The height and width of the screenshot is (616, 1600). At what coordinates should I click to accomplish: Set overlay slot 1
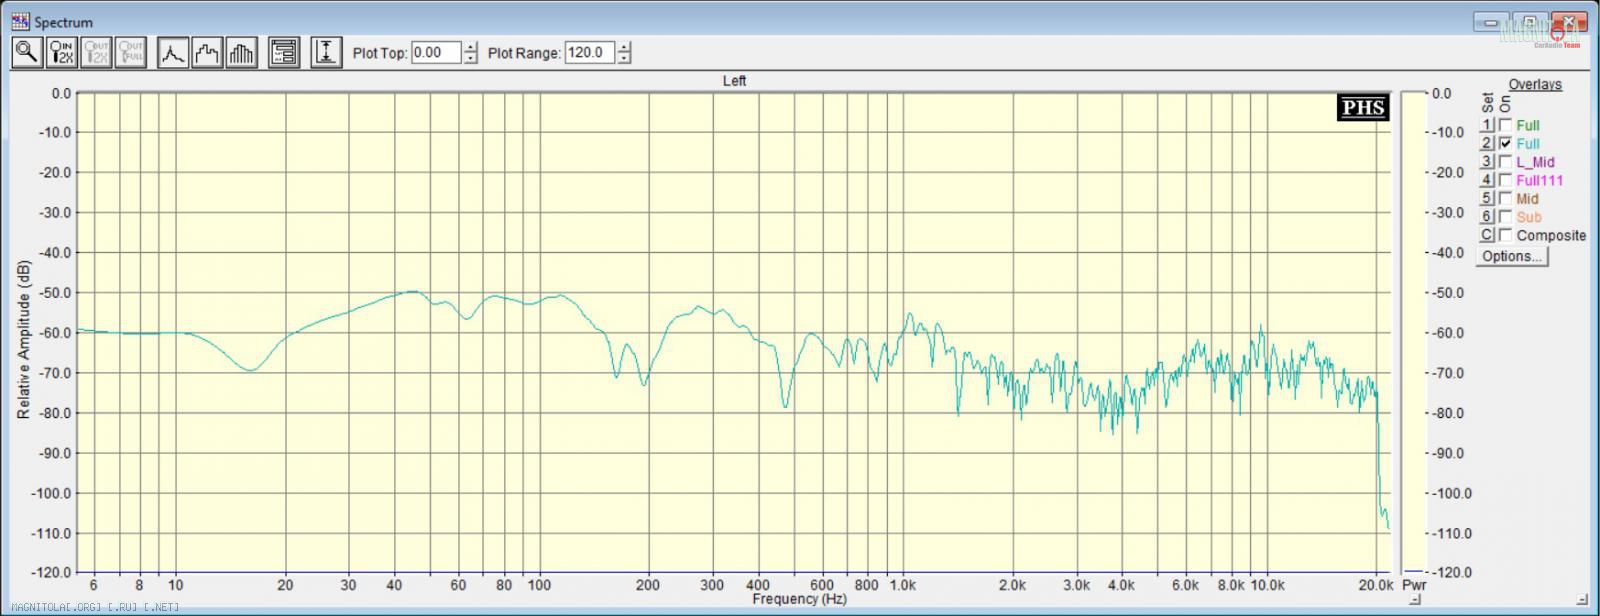[1487, 125]
